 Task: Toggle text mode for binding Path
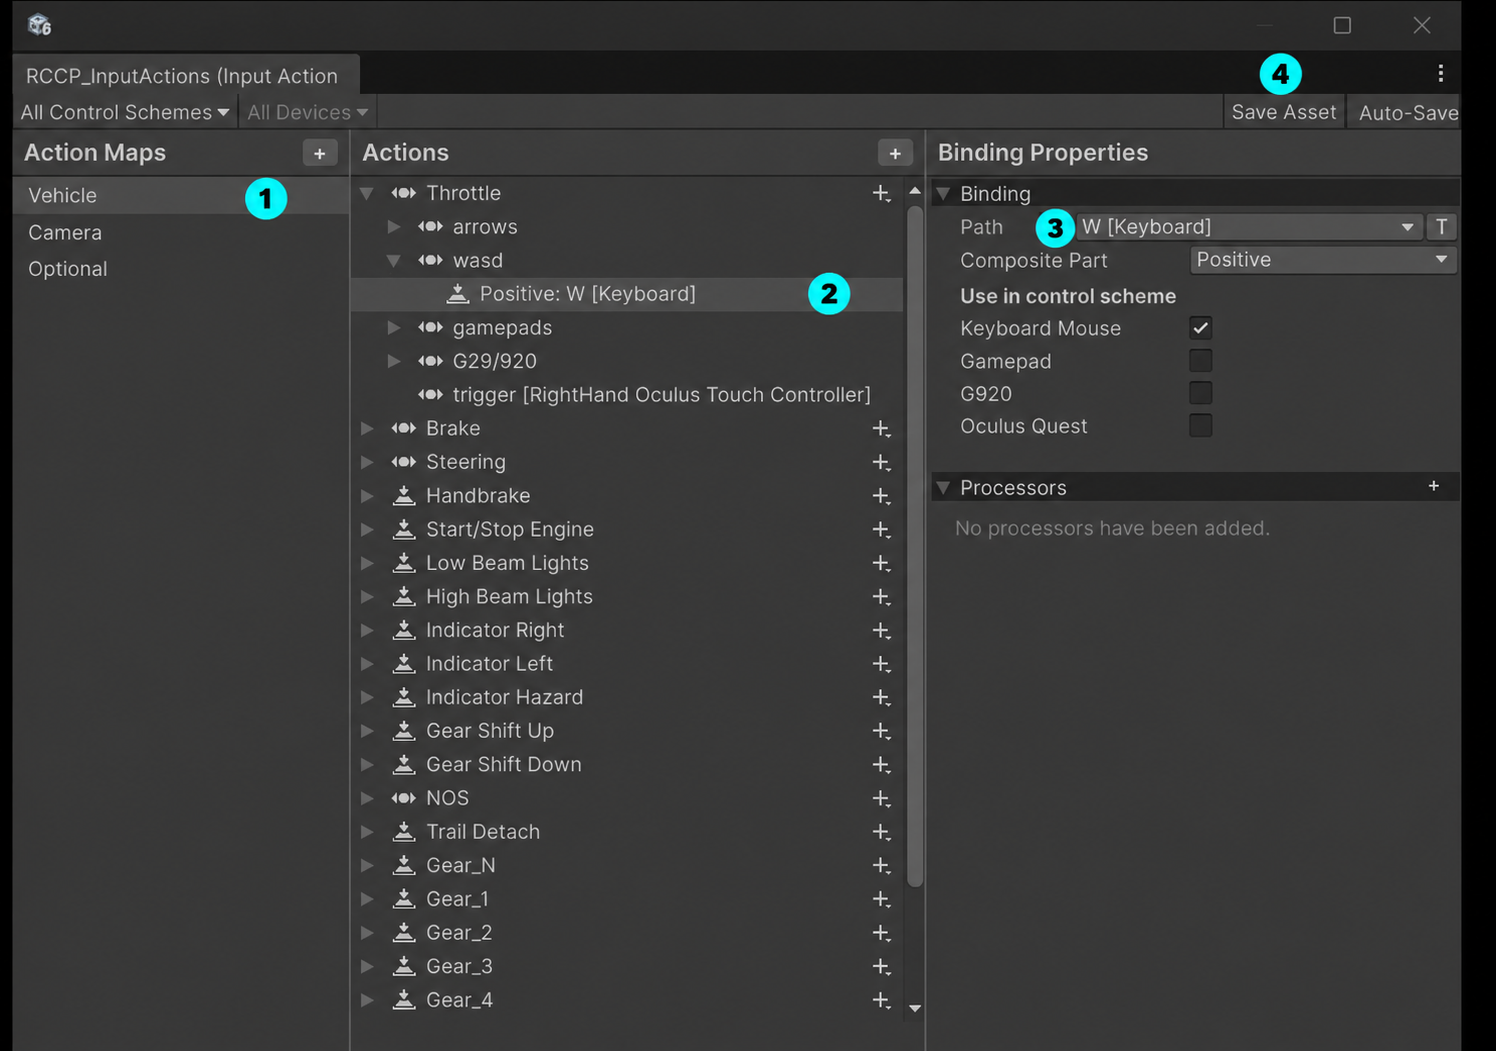coord(1441,227)
